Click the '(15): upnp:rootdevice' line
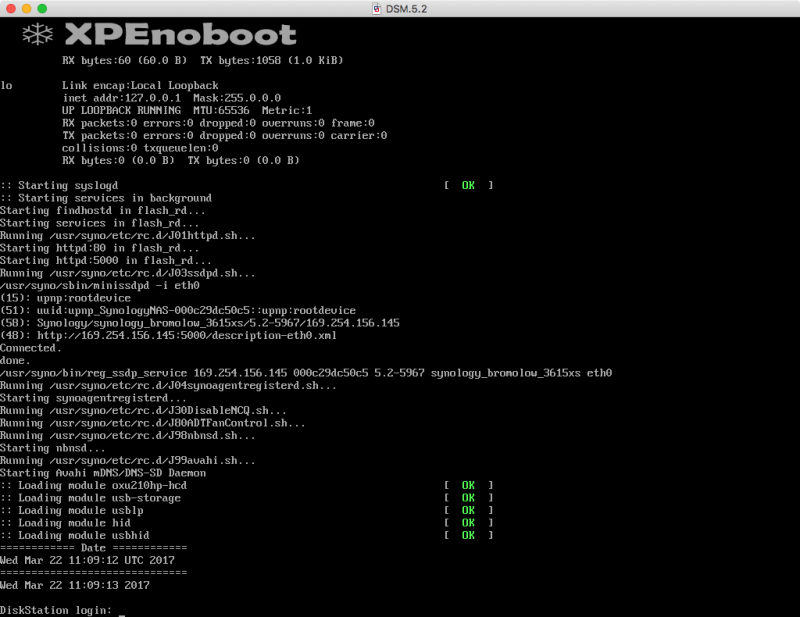The image size is (800, 617). click(x=65, y=298)
